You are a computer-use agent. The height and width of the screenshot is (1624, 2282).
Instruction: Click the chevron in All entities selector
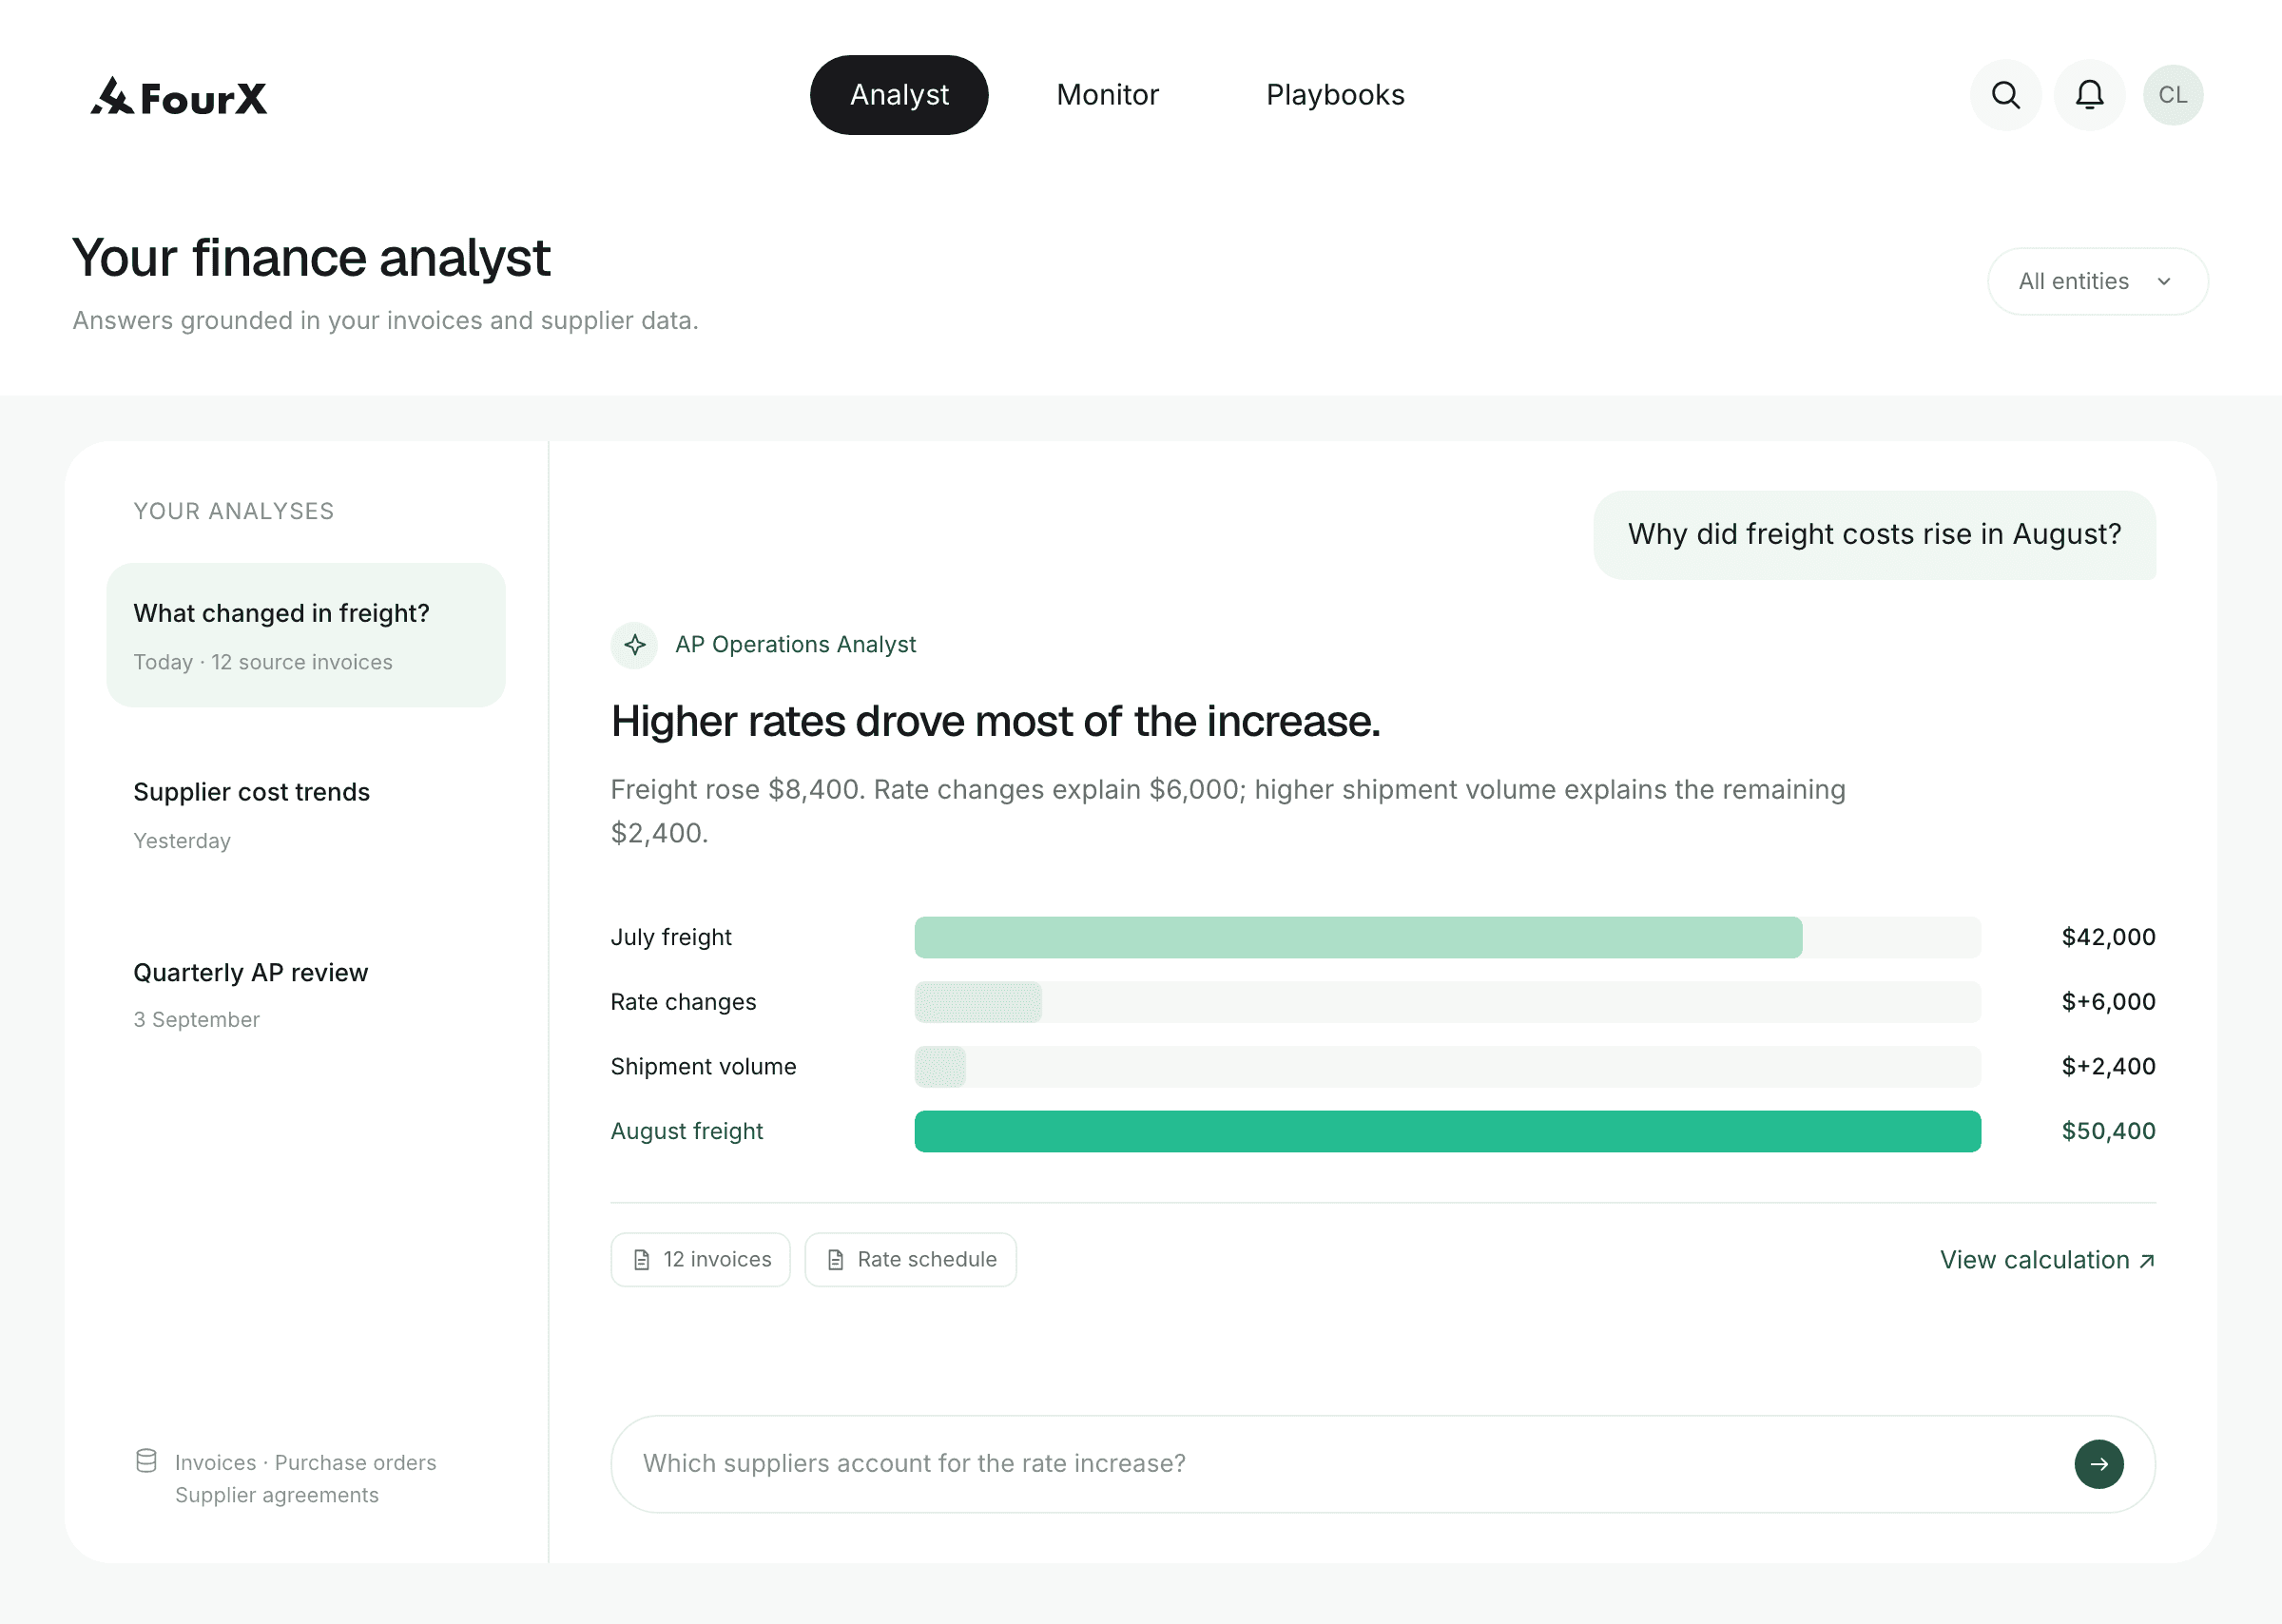pyautogui.click(x=2164, y=282)
